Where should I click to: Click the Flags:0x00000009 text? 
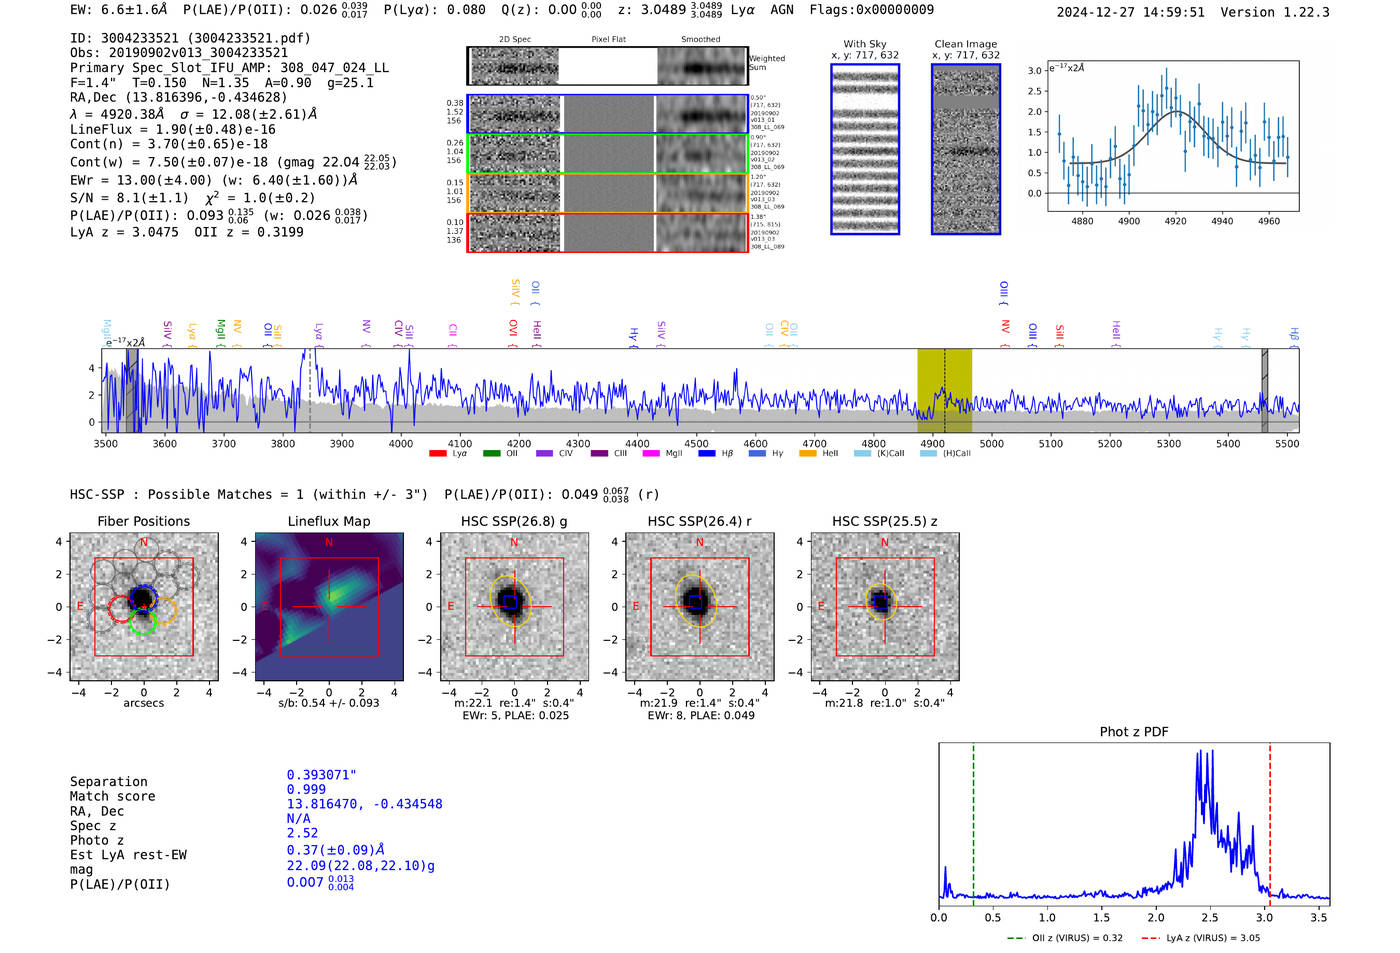(872, 10)
